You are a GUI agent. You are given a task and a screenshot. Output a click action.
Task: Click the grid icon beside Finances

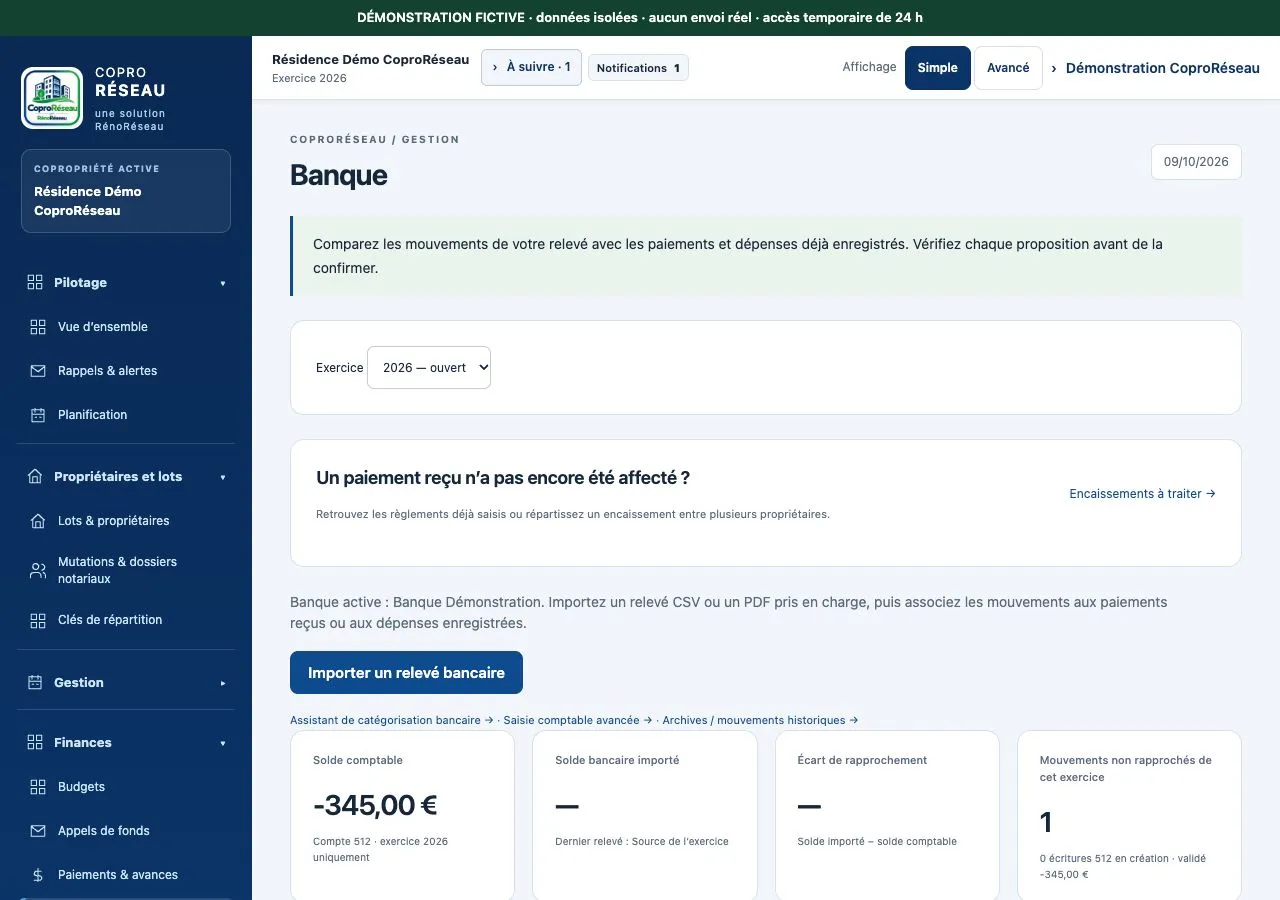[x=35, y=743]
